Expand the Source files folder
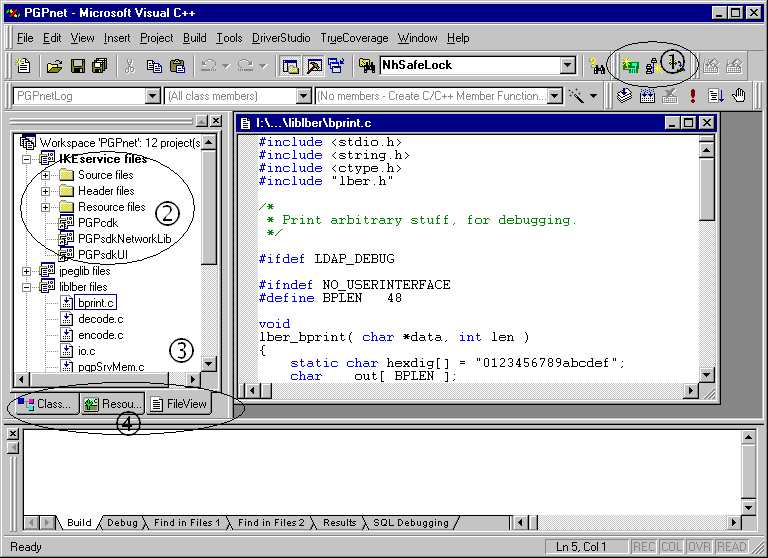Viewport: 768px width, 558px height. [45, 175]
